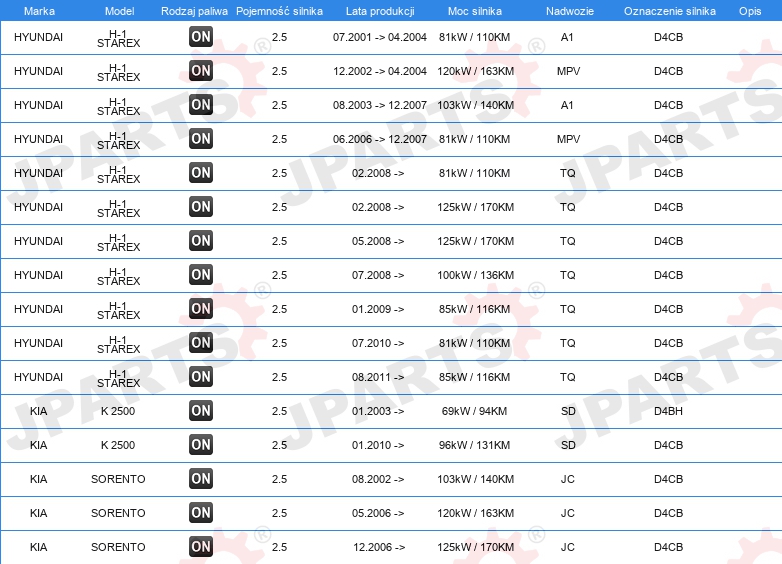
Task: Click ON fuel icon in 12.2002 -> 04.2004 row
Action: [x=201, y=70]
